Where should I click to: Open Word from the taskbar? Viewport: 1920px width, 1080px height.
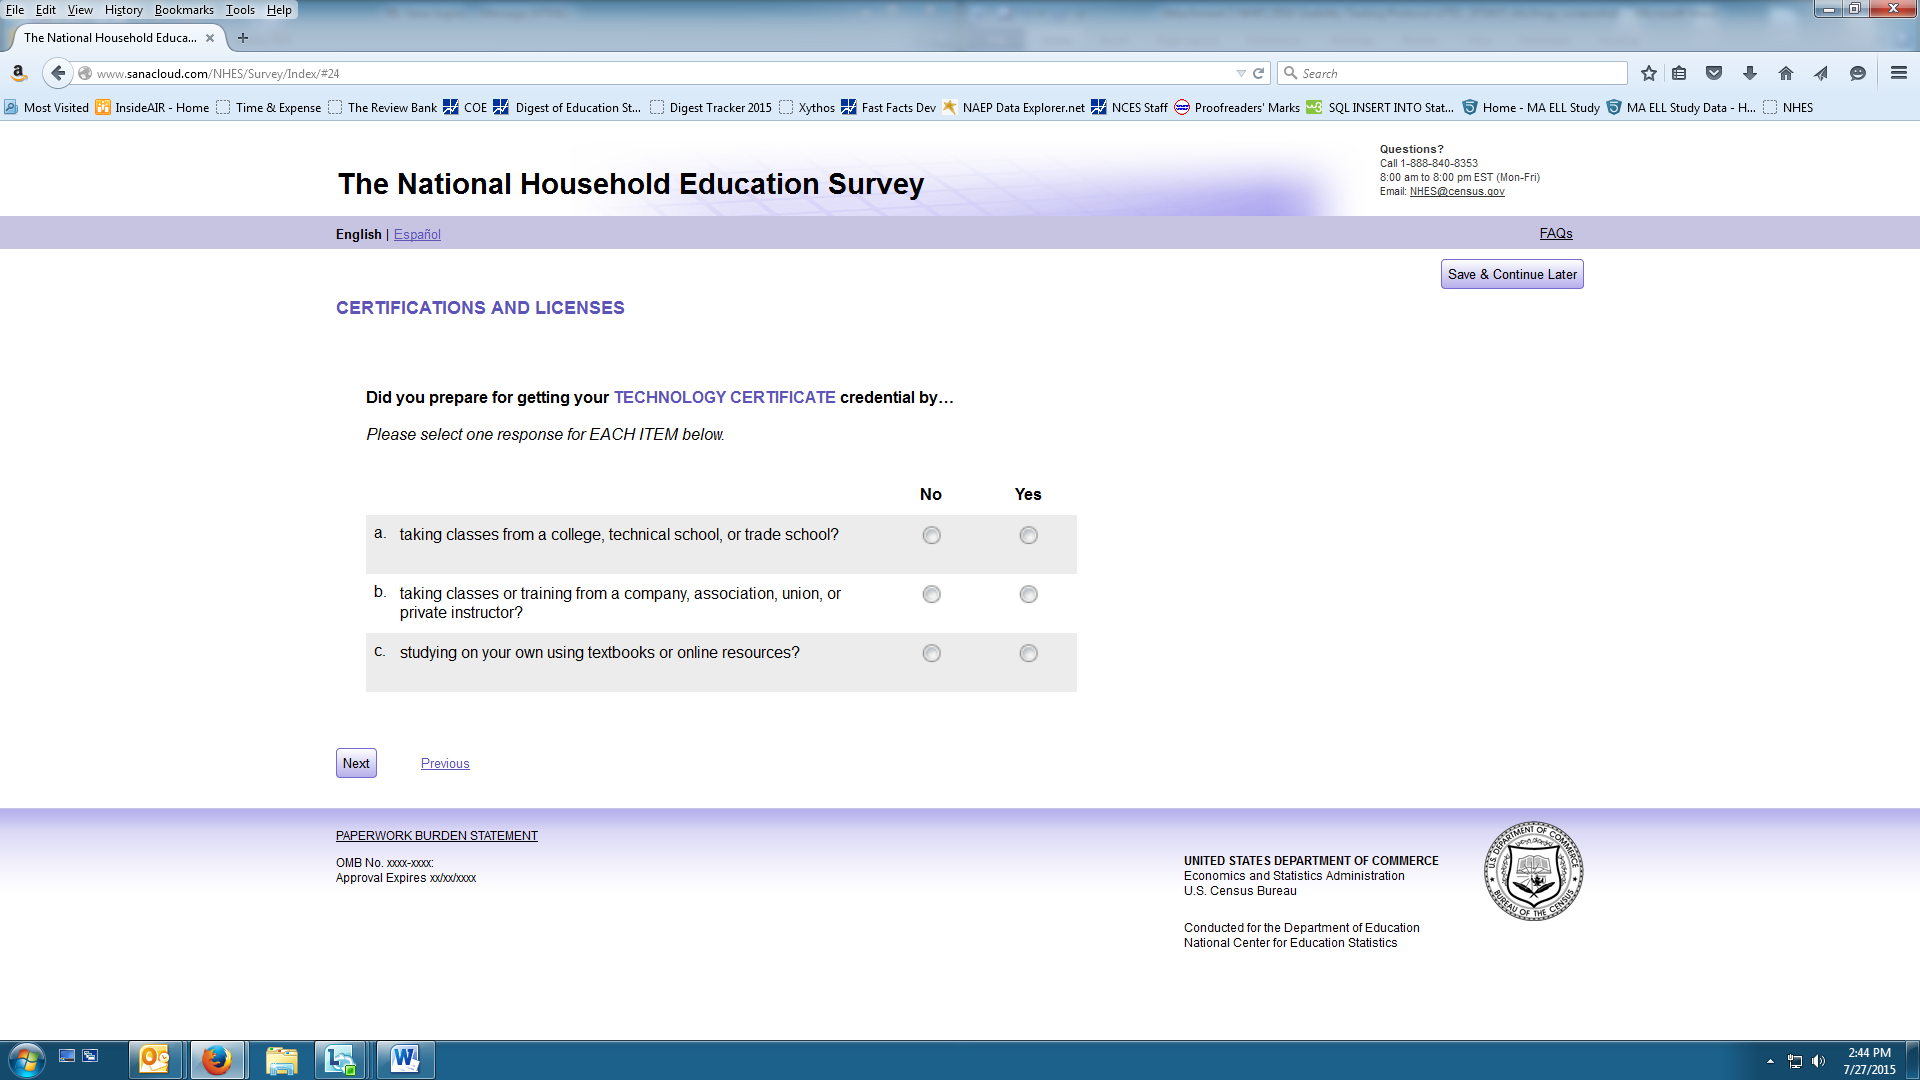coord(405,1060)
